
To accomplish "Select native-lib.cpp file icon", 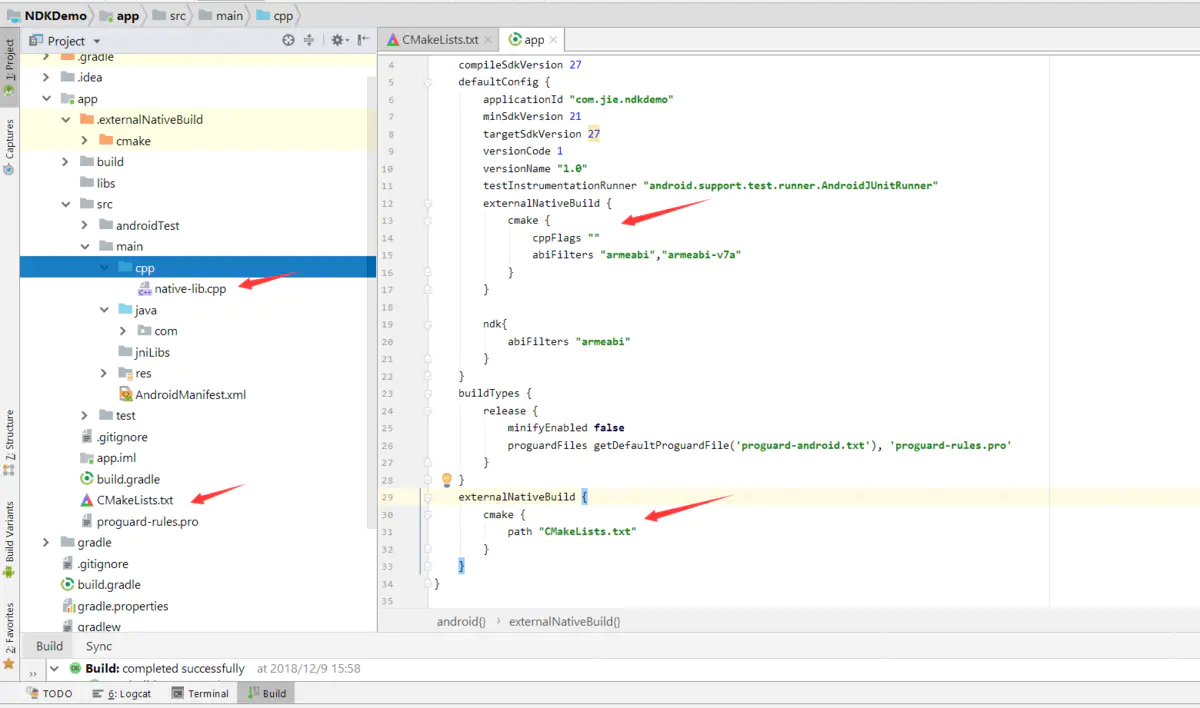I will pos(145,289).
